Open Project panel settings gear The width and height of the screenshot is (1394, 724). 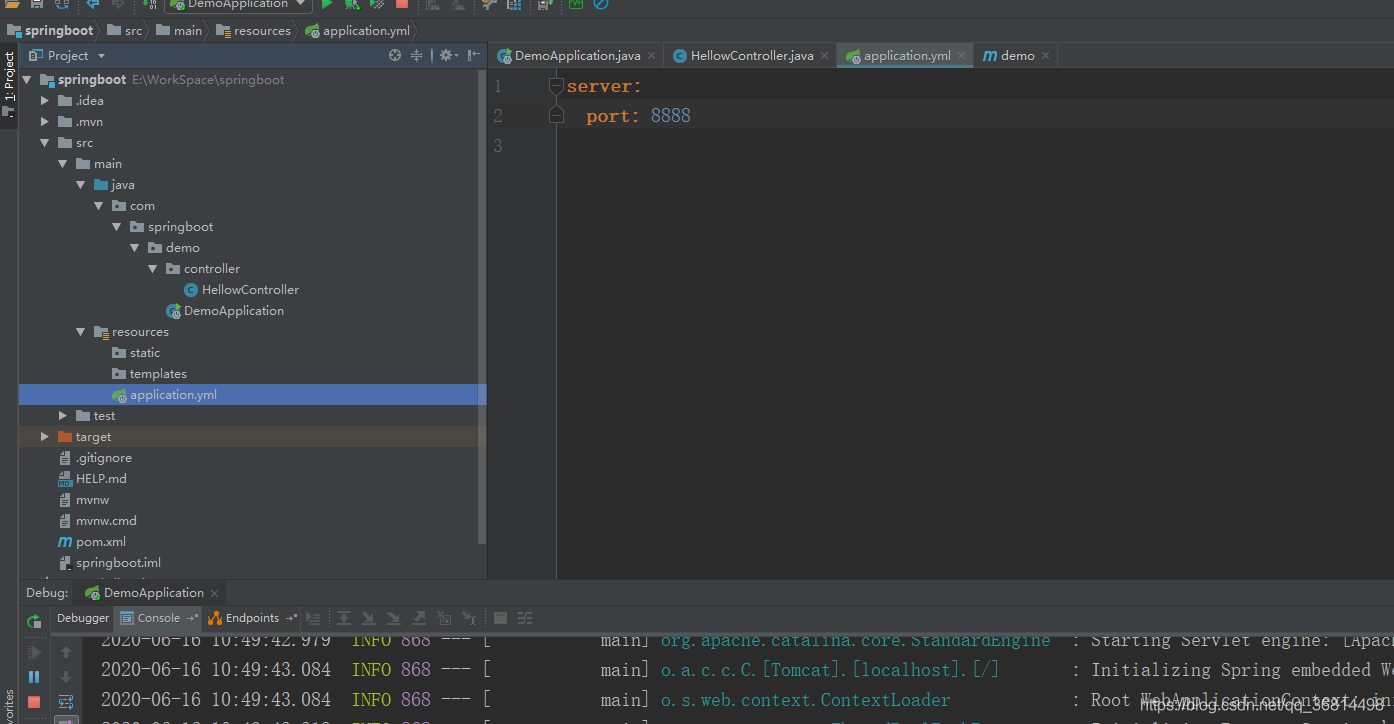click(448, 56)
